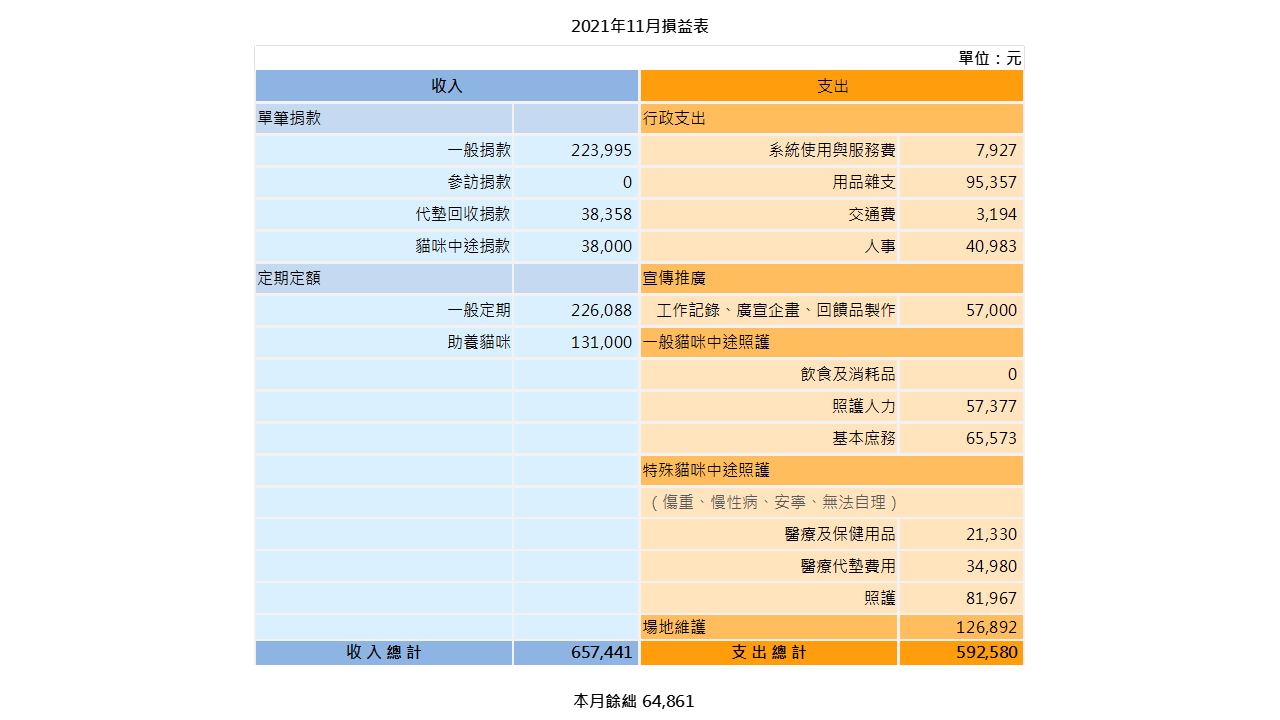
Task: Select the value 131,000
Action: (x=602, y=342)
